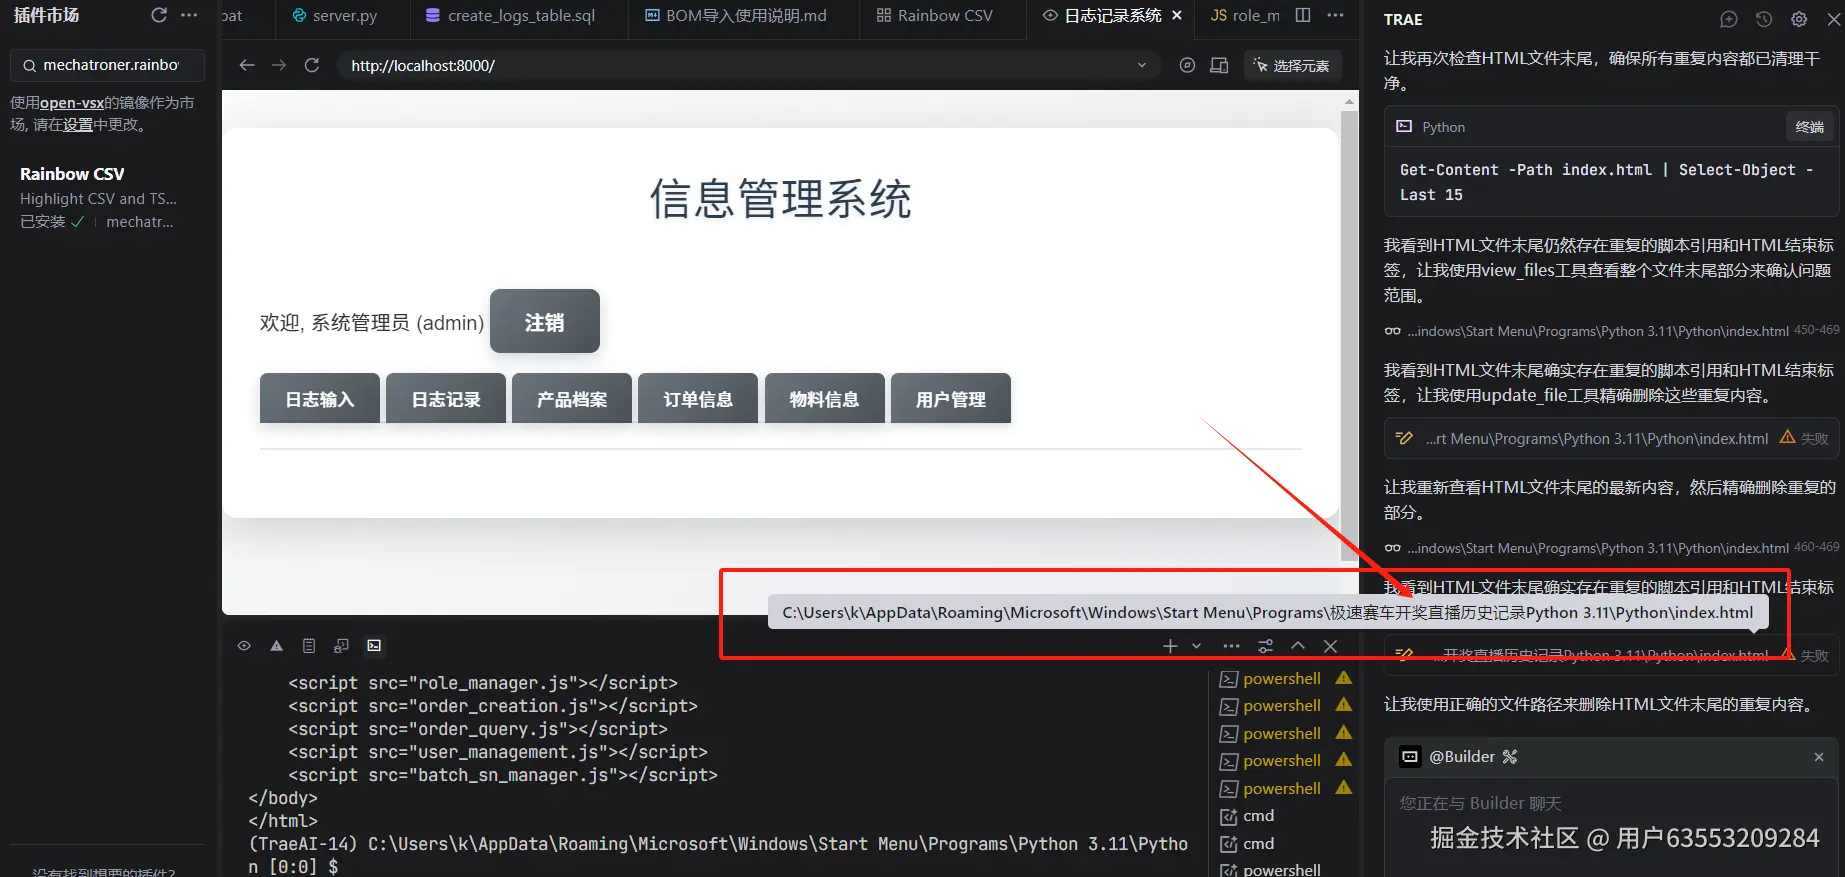Maximize the terminal panel with chevron up
This screenshot has height=877, width=1845.
(1298, 646)
